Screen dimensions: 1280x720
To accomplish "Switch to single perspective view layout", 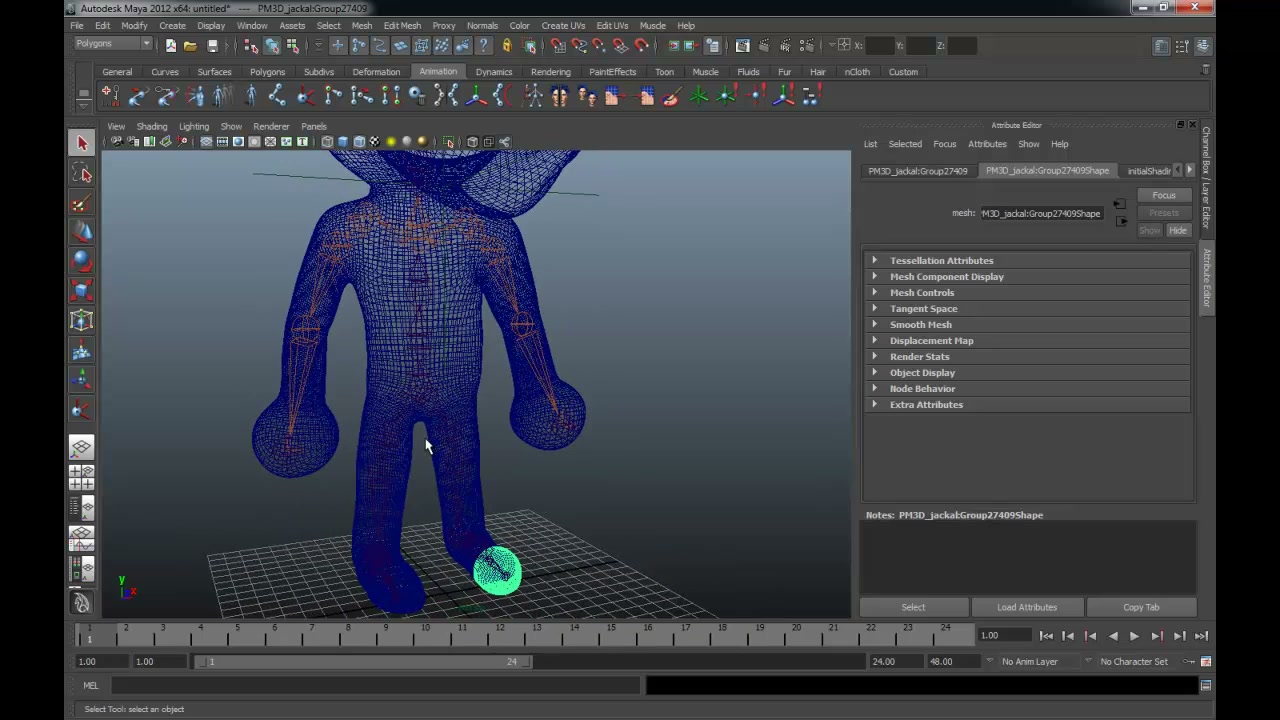I will [82, 447].
